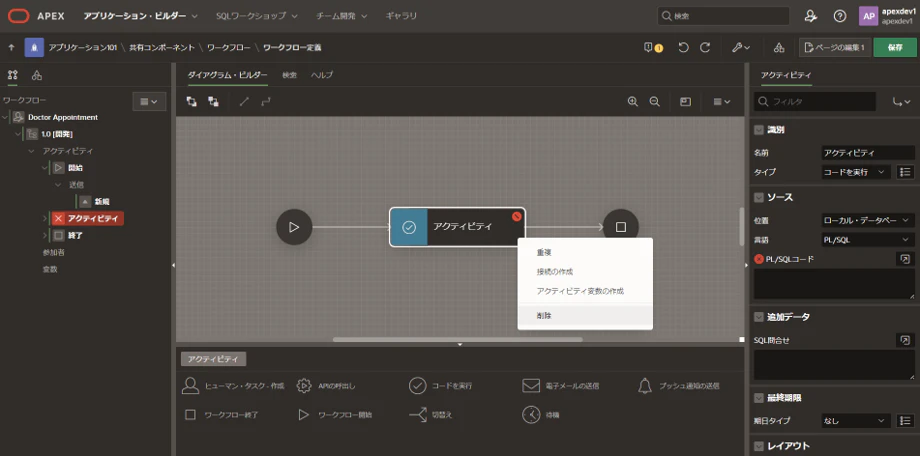Click the AP user avatar
The width and height of the screenshot is (920, 456).
click(868, 16)
